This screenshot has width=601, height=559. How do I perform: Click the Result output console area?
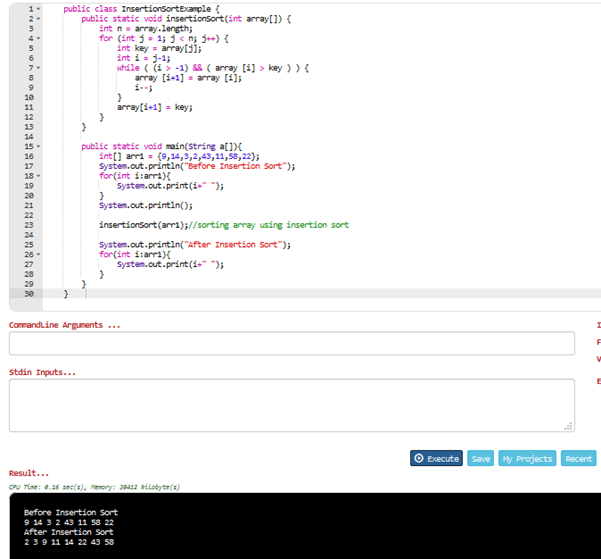pyautogui.click(x=300, y=525)
